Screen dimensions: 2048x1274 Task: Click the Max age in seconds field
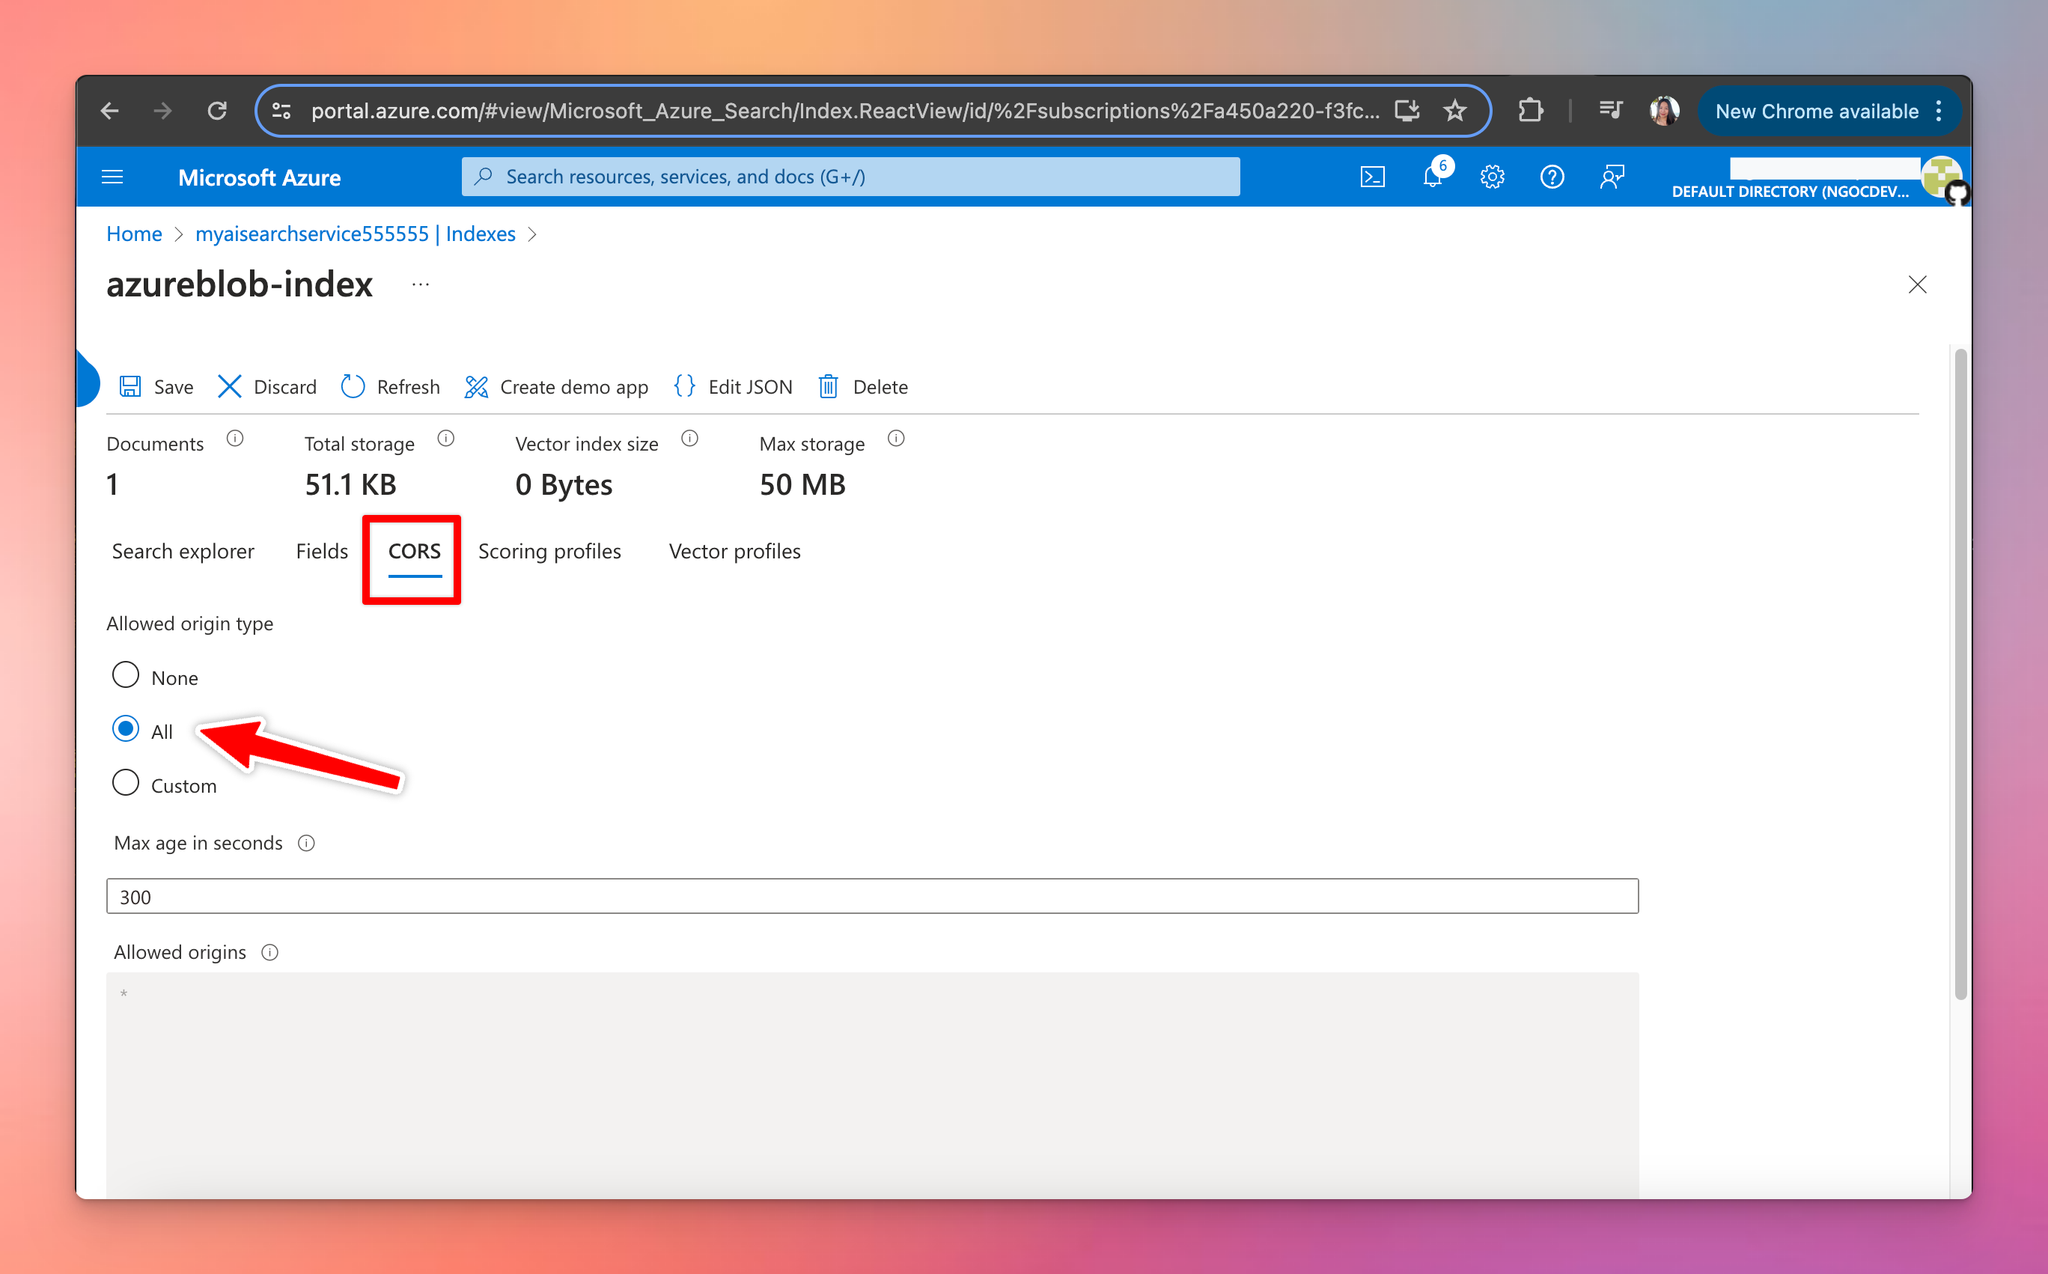pos(872,896)
